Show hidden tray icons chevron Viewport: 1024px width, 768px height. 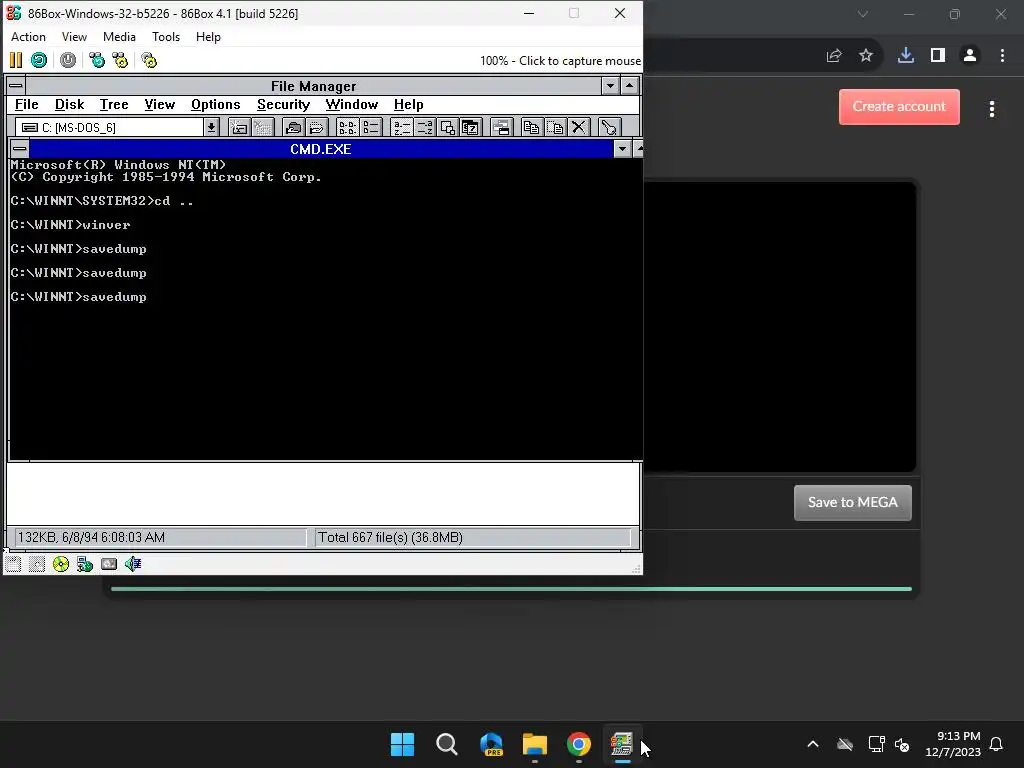pos(813,744)
